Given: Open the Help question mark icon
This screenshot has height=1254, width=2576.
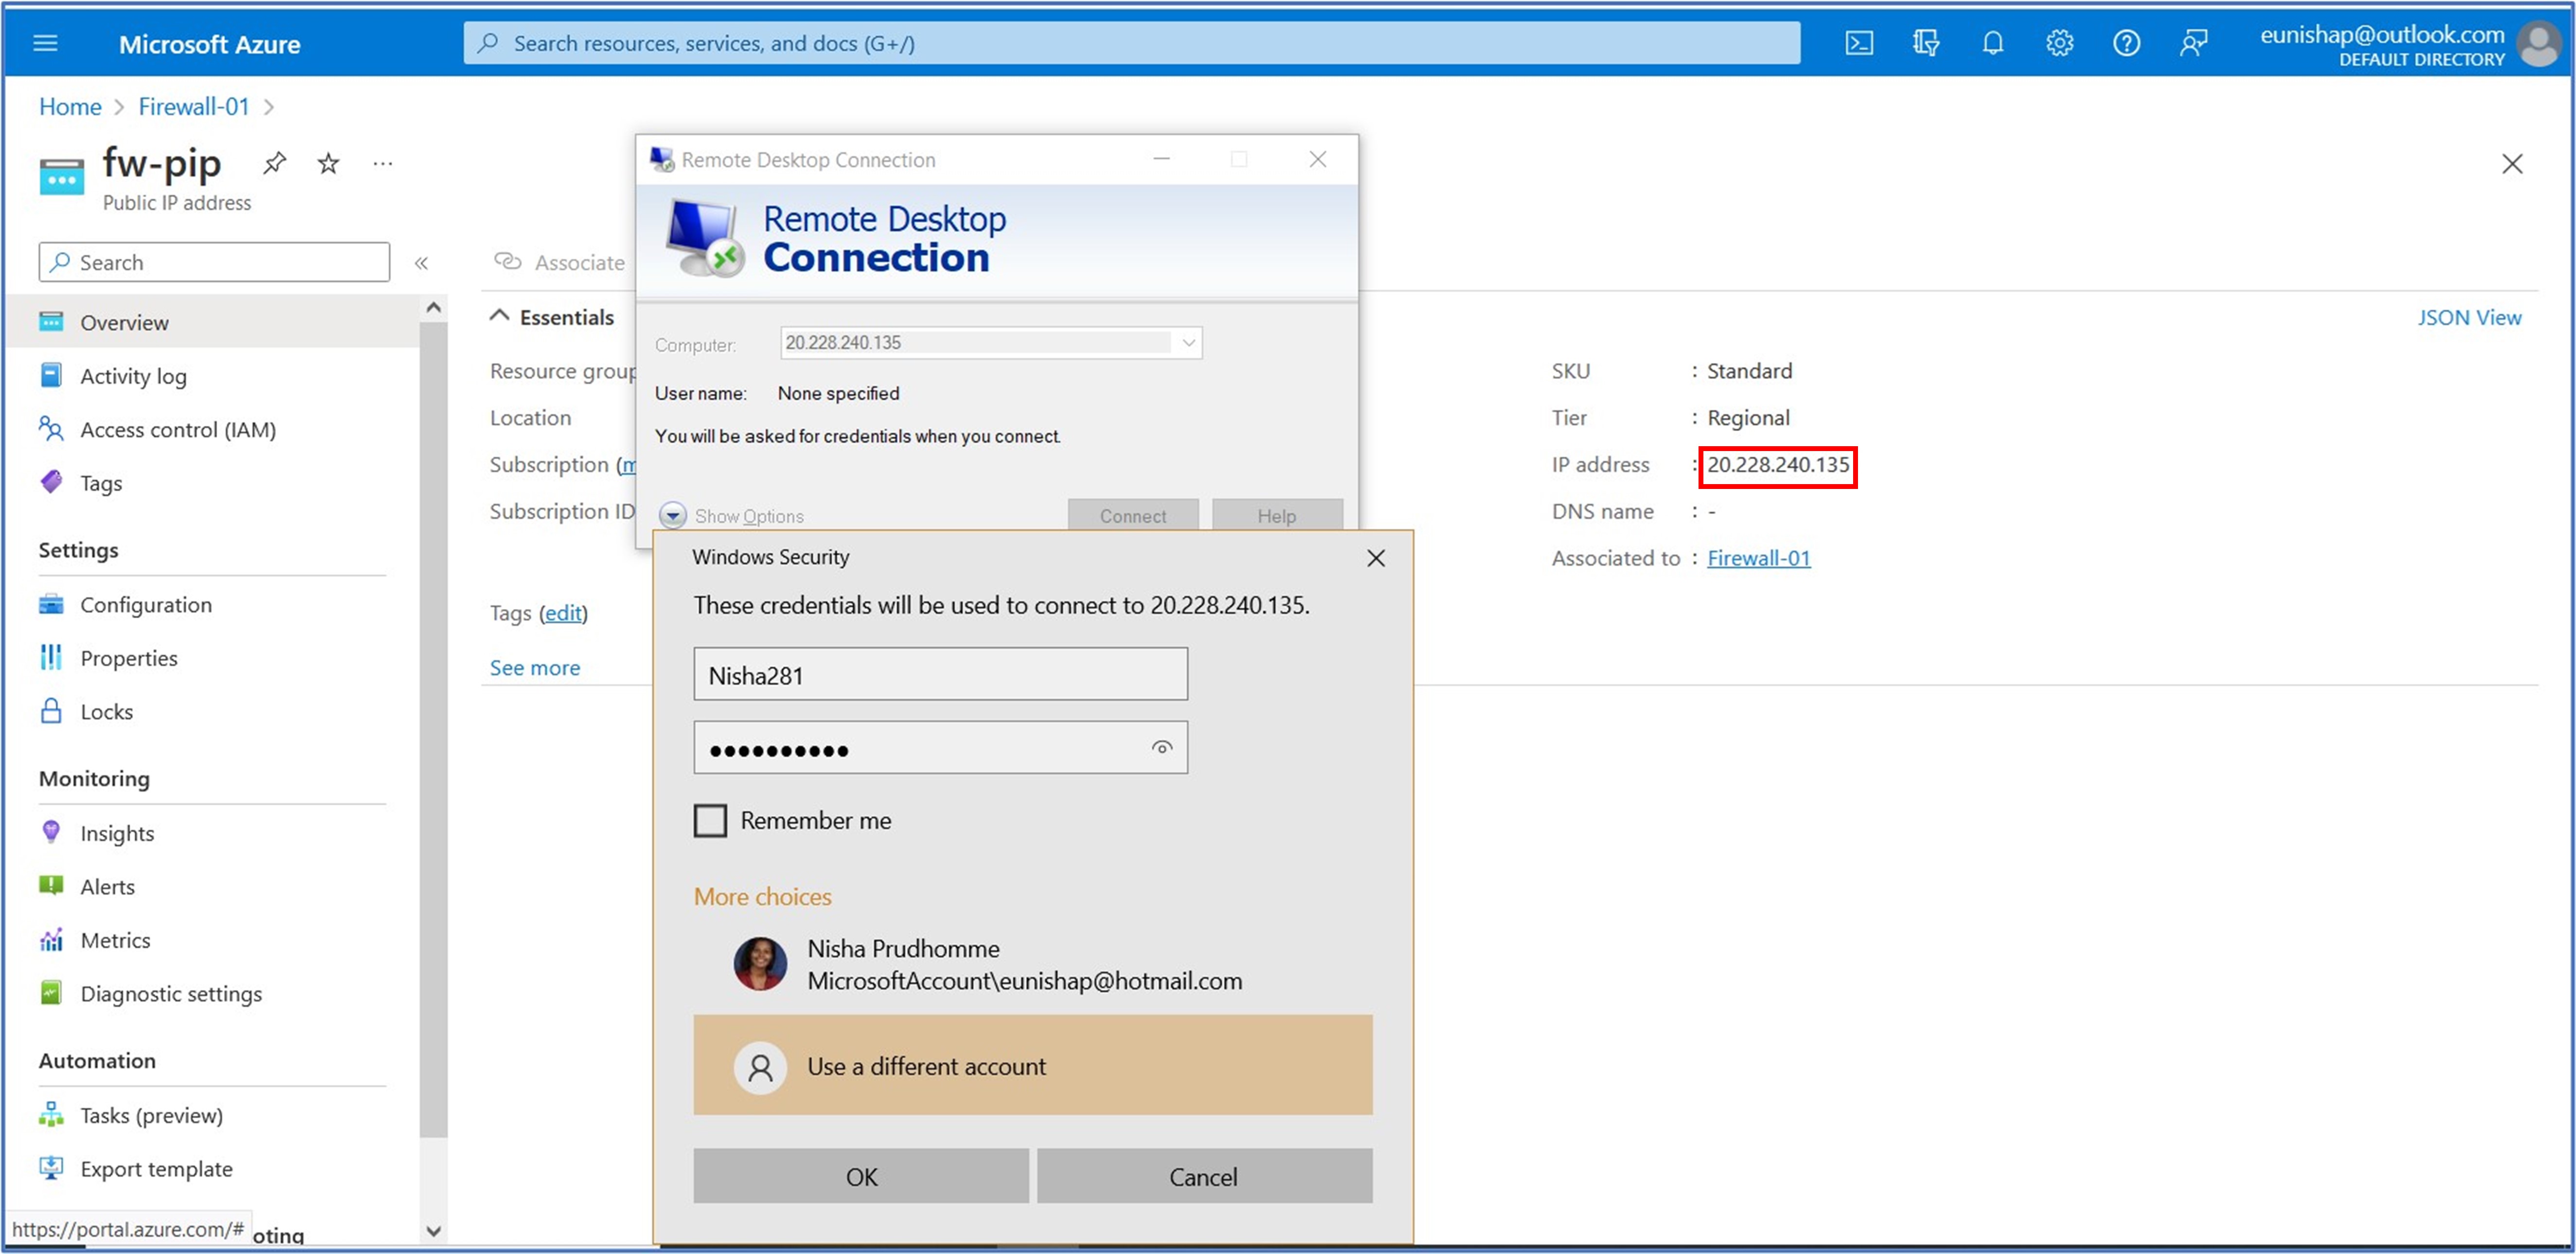Looking at the screenshot, I should tap(2125, 42).
